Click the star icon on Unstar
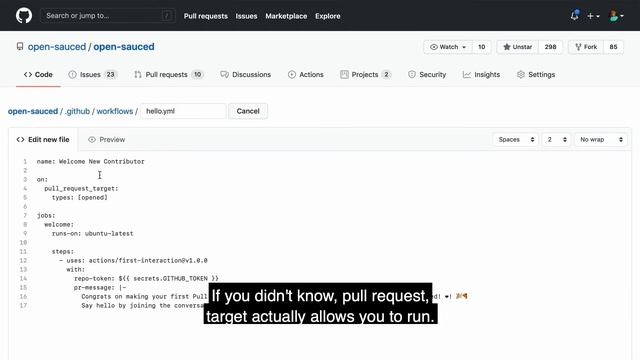This screenshot has height=360, width=640. 507,47
